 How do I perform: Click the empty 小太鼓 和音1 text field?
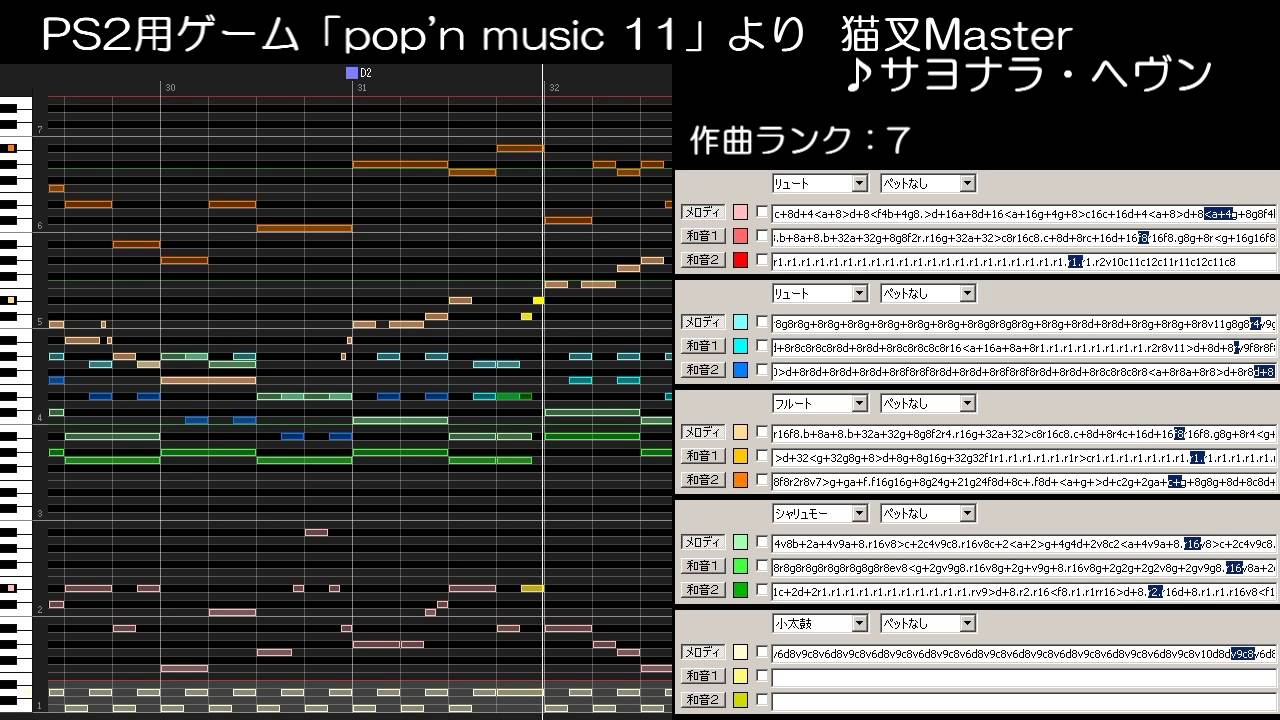[x=1025, y=677]
